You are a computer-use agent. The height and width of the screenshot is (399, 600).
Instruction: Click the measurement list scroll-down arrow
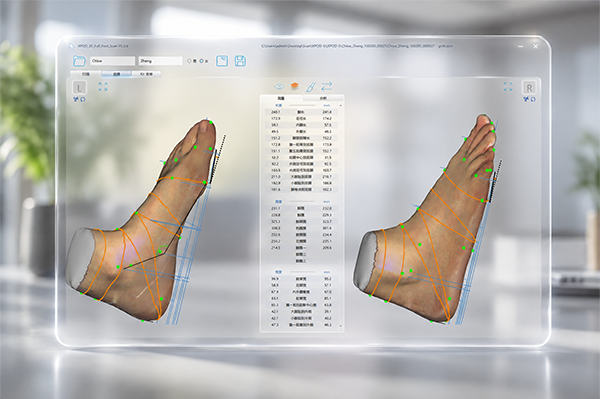[341, 326]
